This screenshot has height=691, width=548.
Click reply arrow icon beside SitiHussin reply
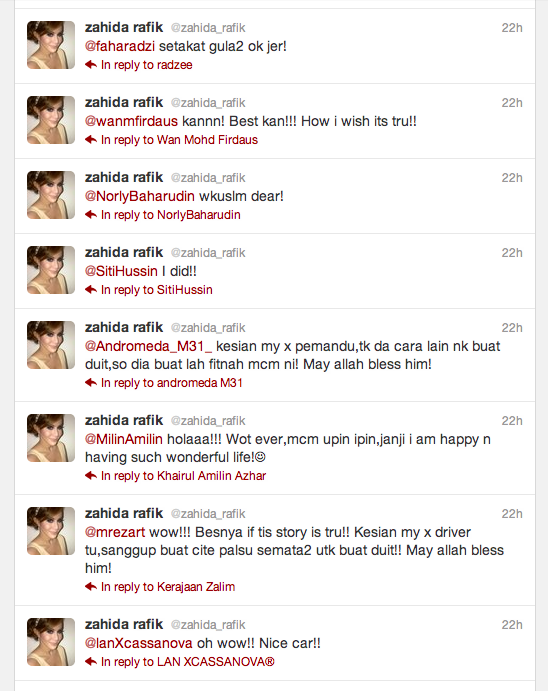(91, 290)
